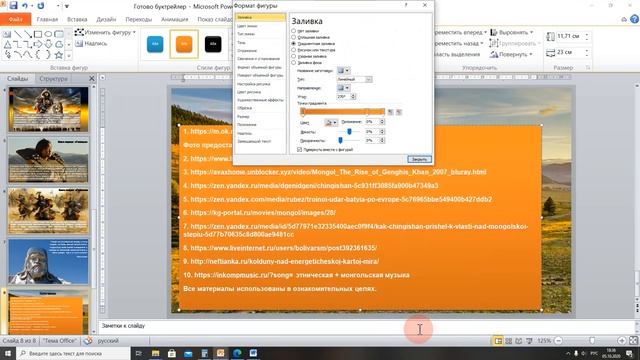Open Выровнять dropdown in Arrange group

click(x=512, y=32)
